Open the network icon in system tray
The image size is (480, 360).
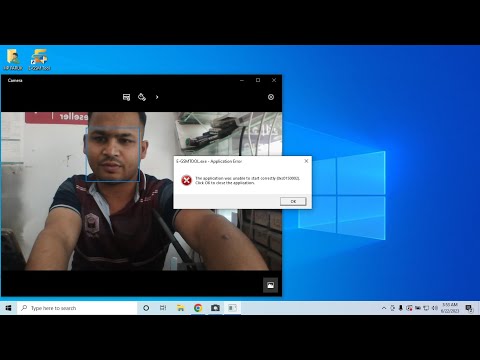[426, 308]
